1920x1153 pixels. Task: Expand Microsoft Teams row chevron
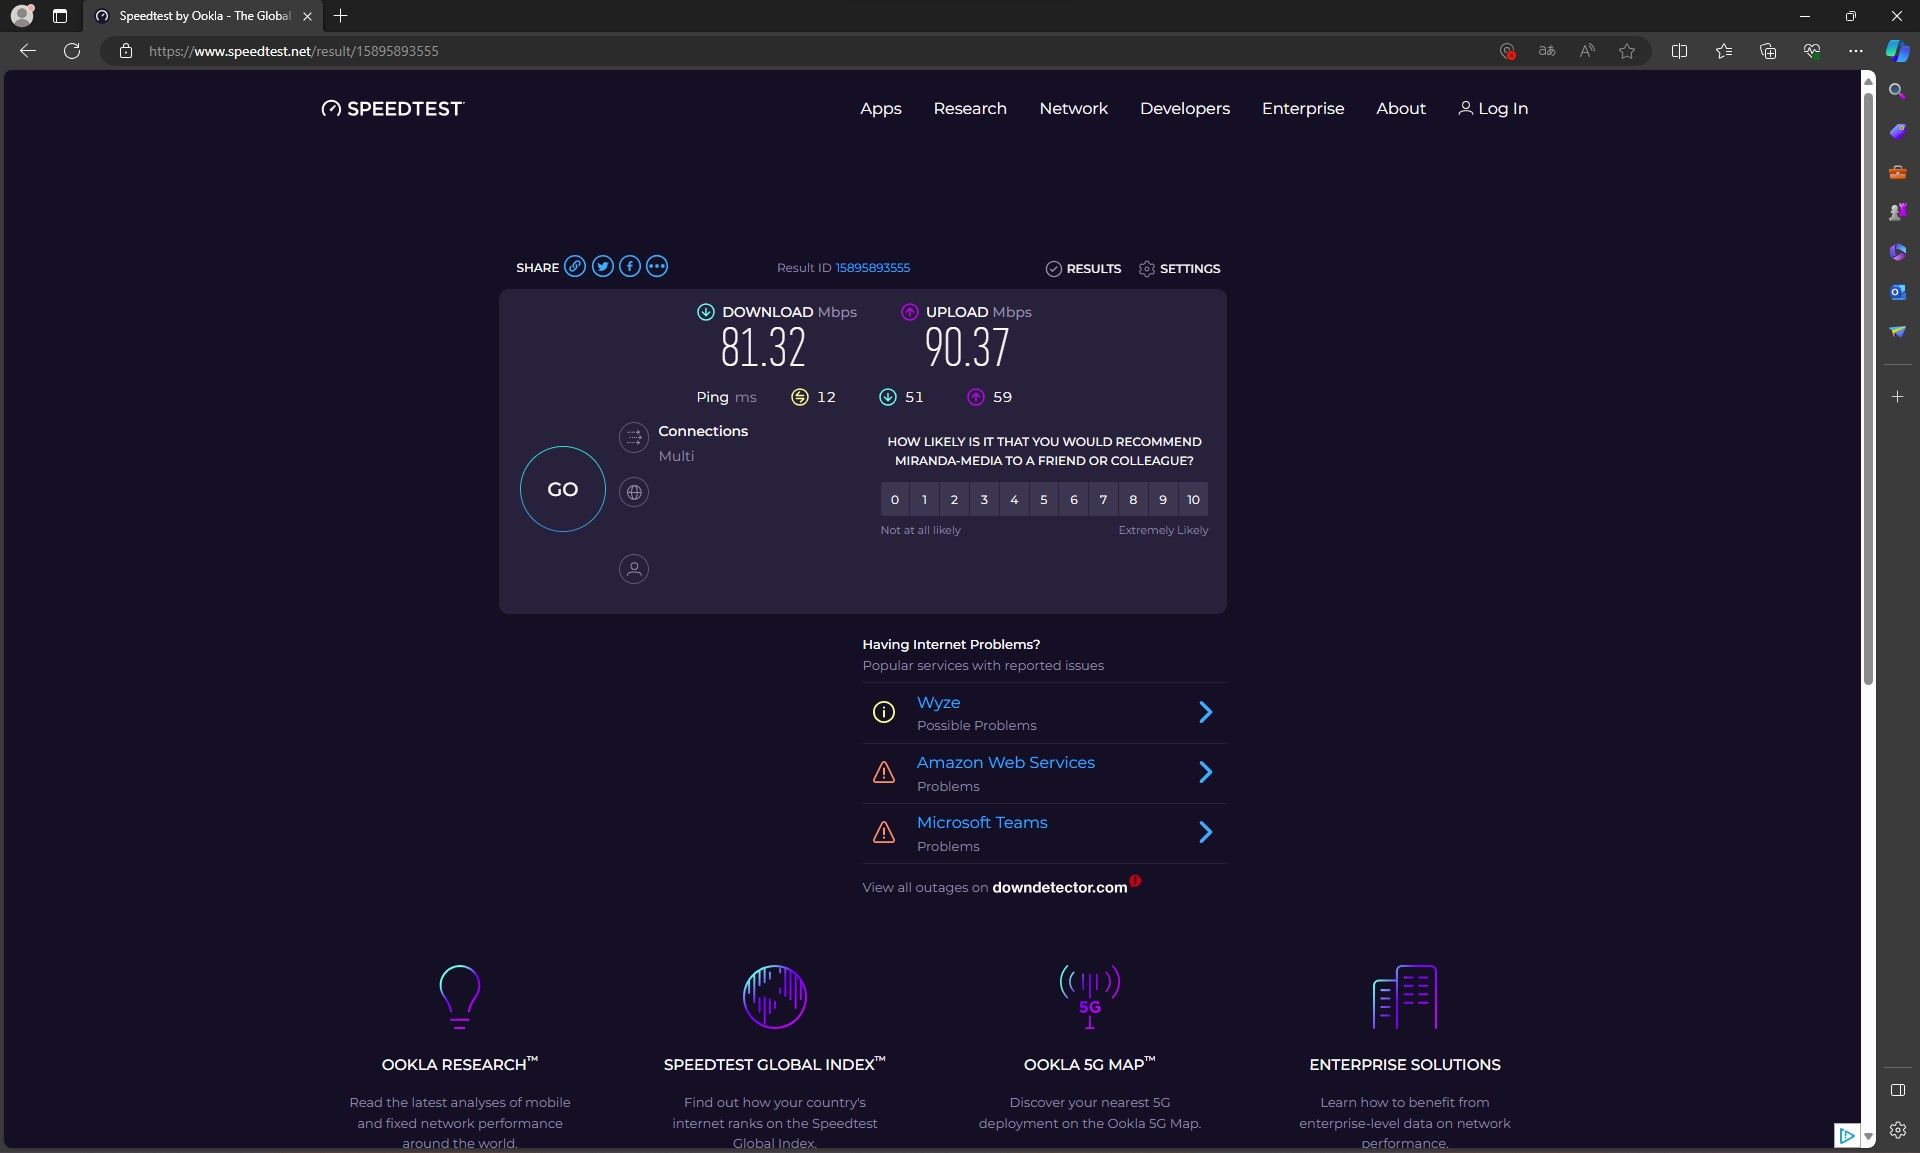pos(1205,832)
